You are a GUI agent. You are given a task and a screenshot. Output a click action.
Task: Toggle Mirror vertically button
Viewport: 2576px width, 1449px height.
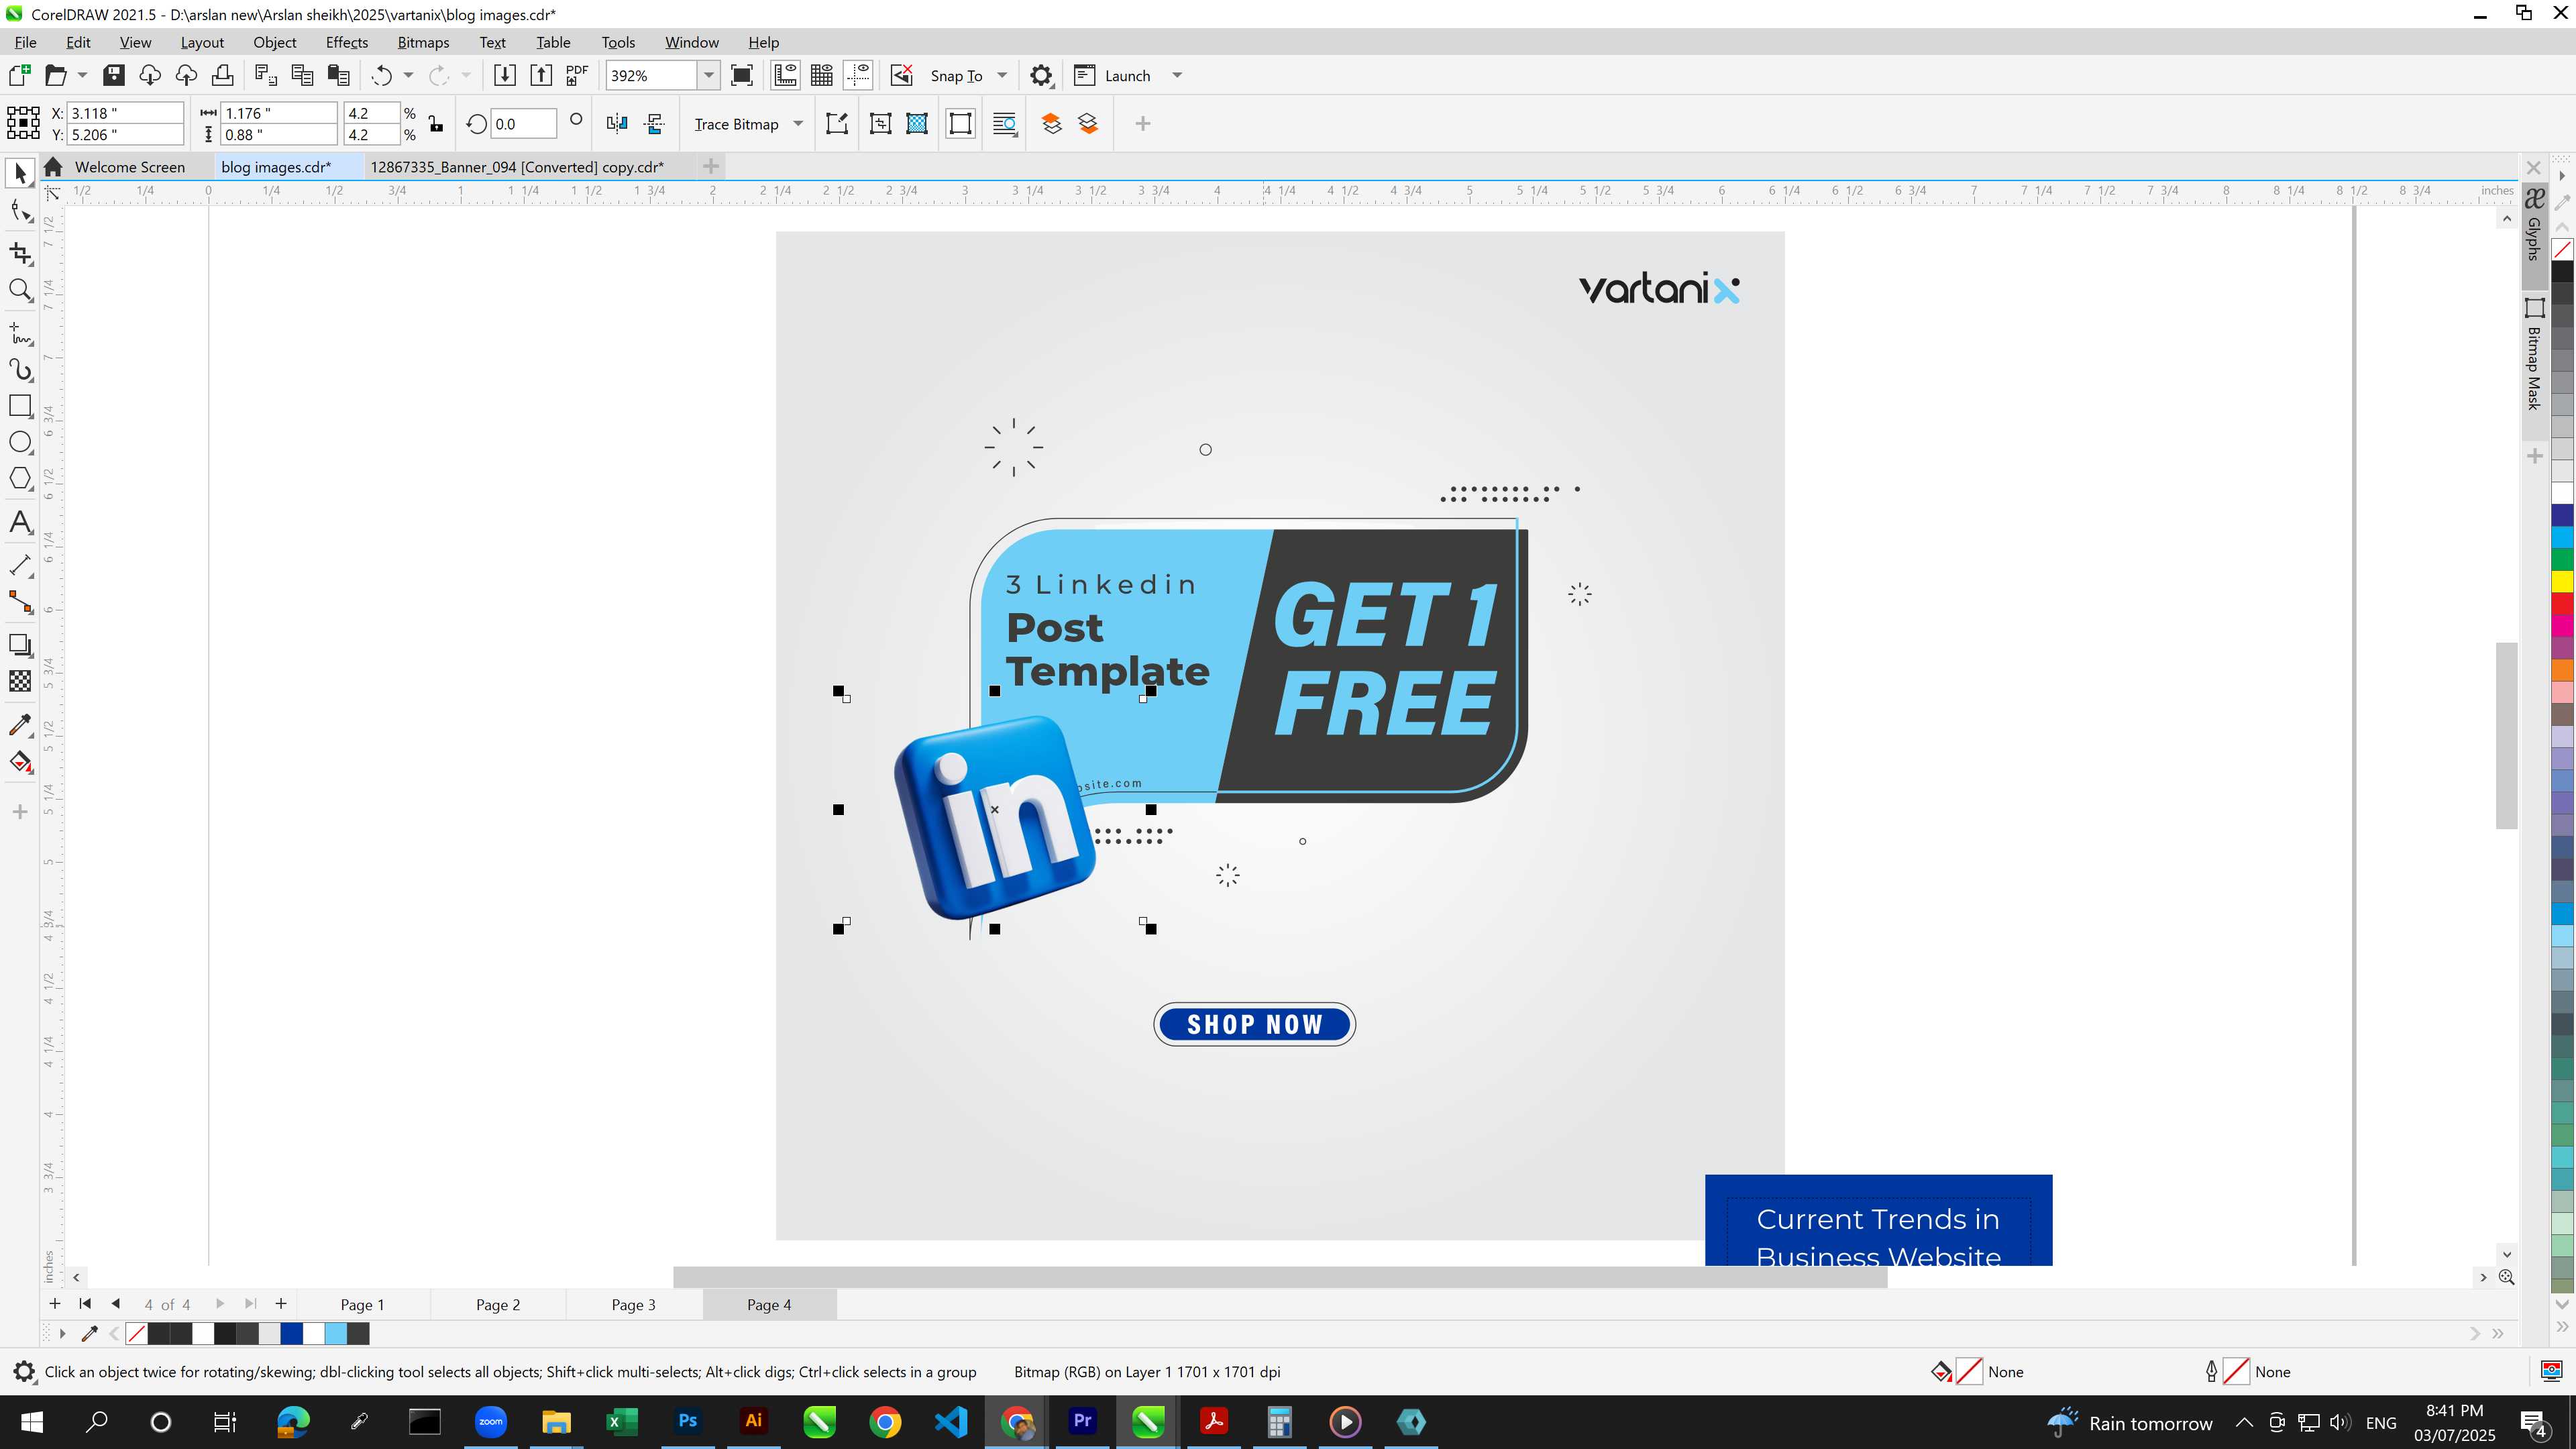click(655, 124)
